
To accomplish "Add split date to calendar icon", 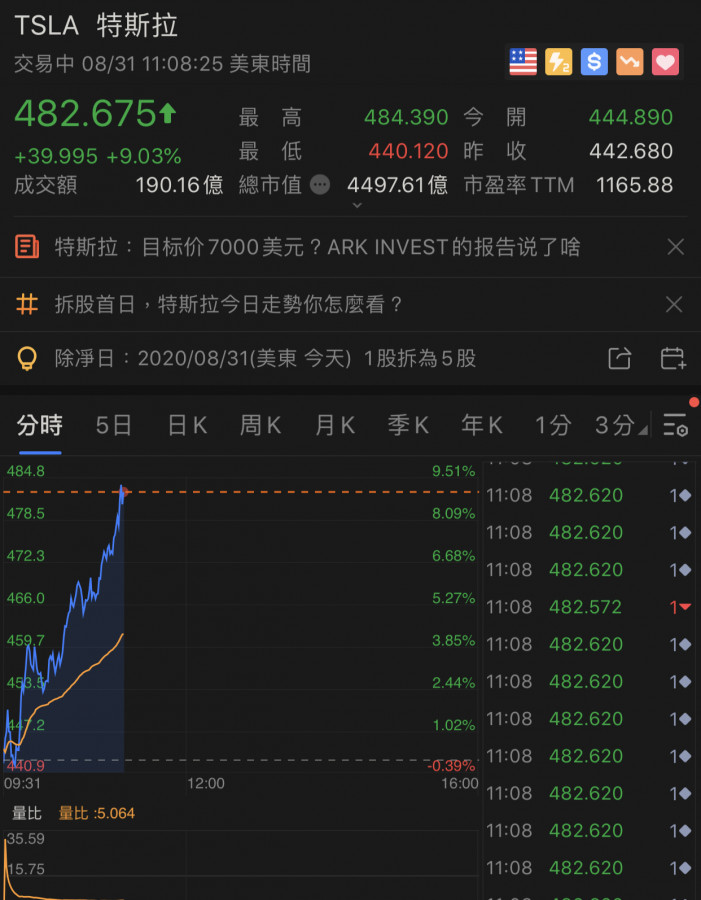I will coord(673,359).
